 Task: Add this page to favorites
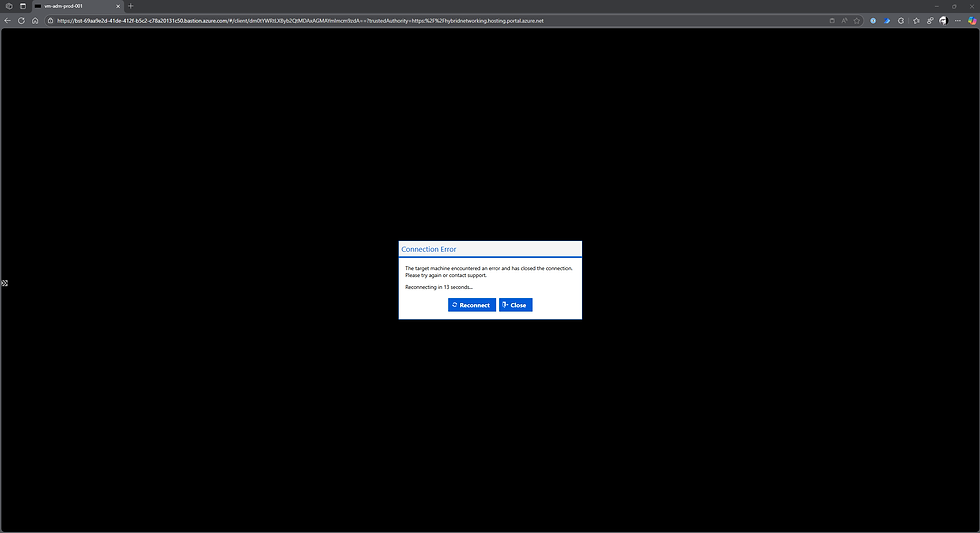pos(857,21)
